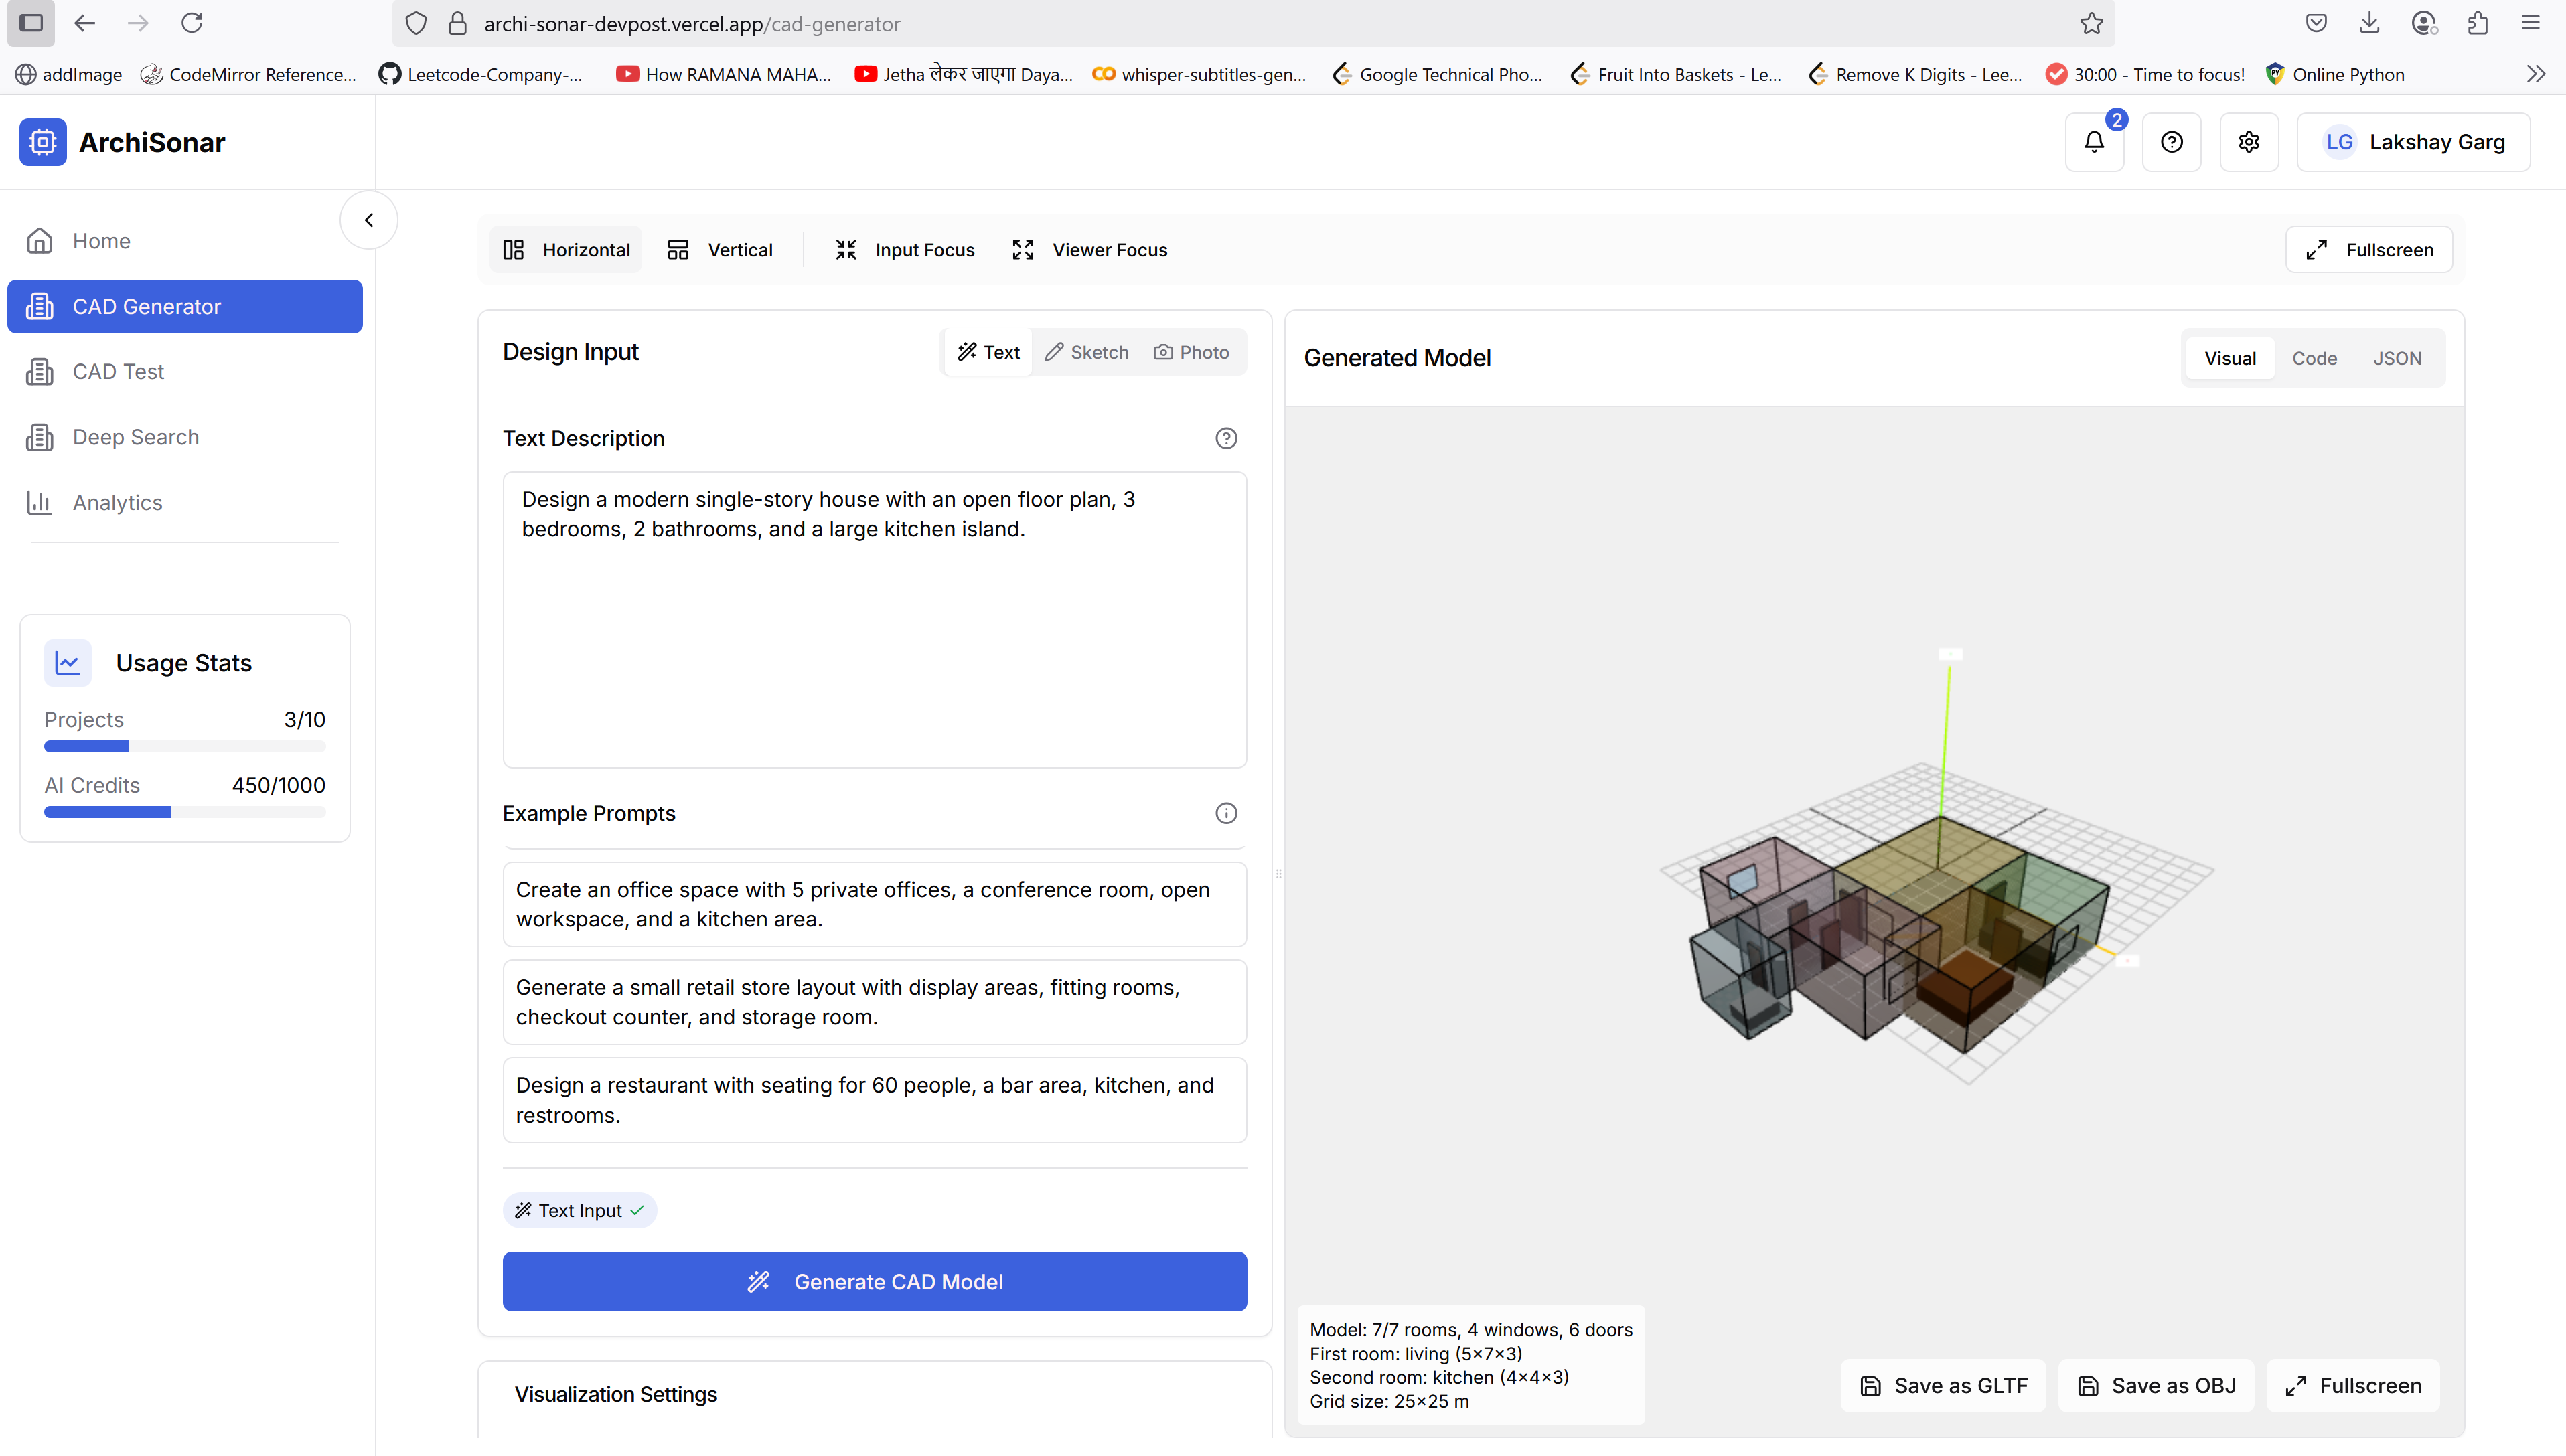Click the Example Prompts info icon
Screen dimensions: 2566x1456
tap(1226, 813)
